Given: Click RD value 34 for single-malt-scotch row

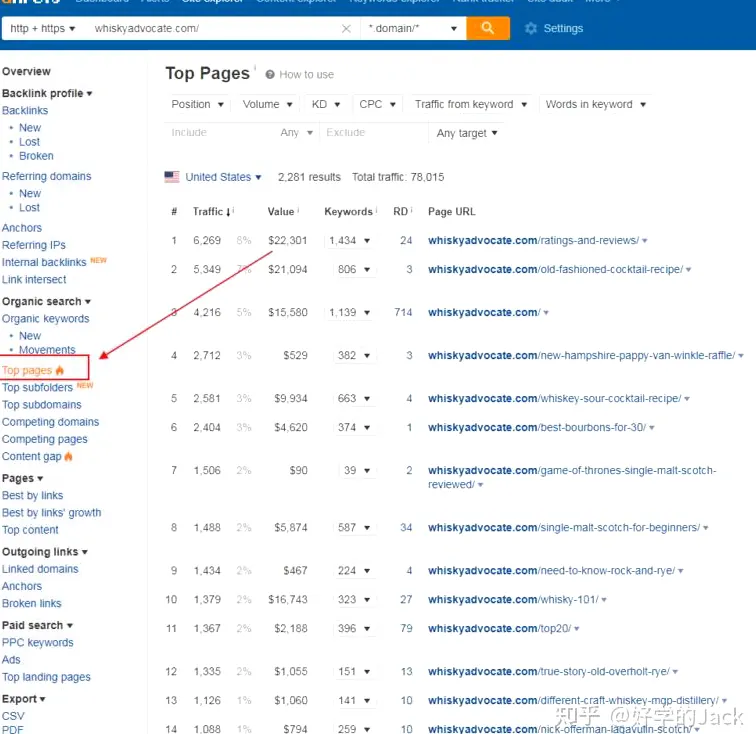Looking at the screenshot, I should coord(406,528).
